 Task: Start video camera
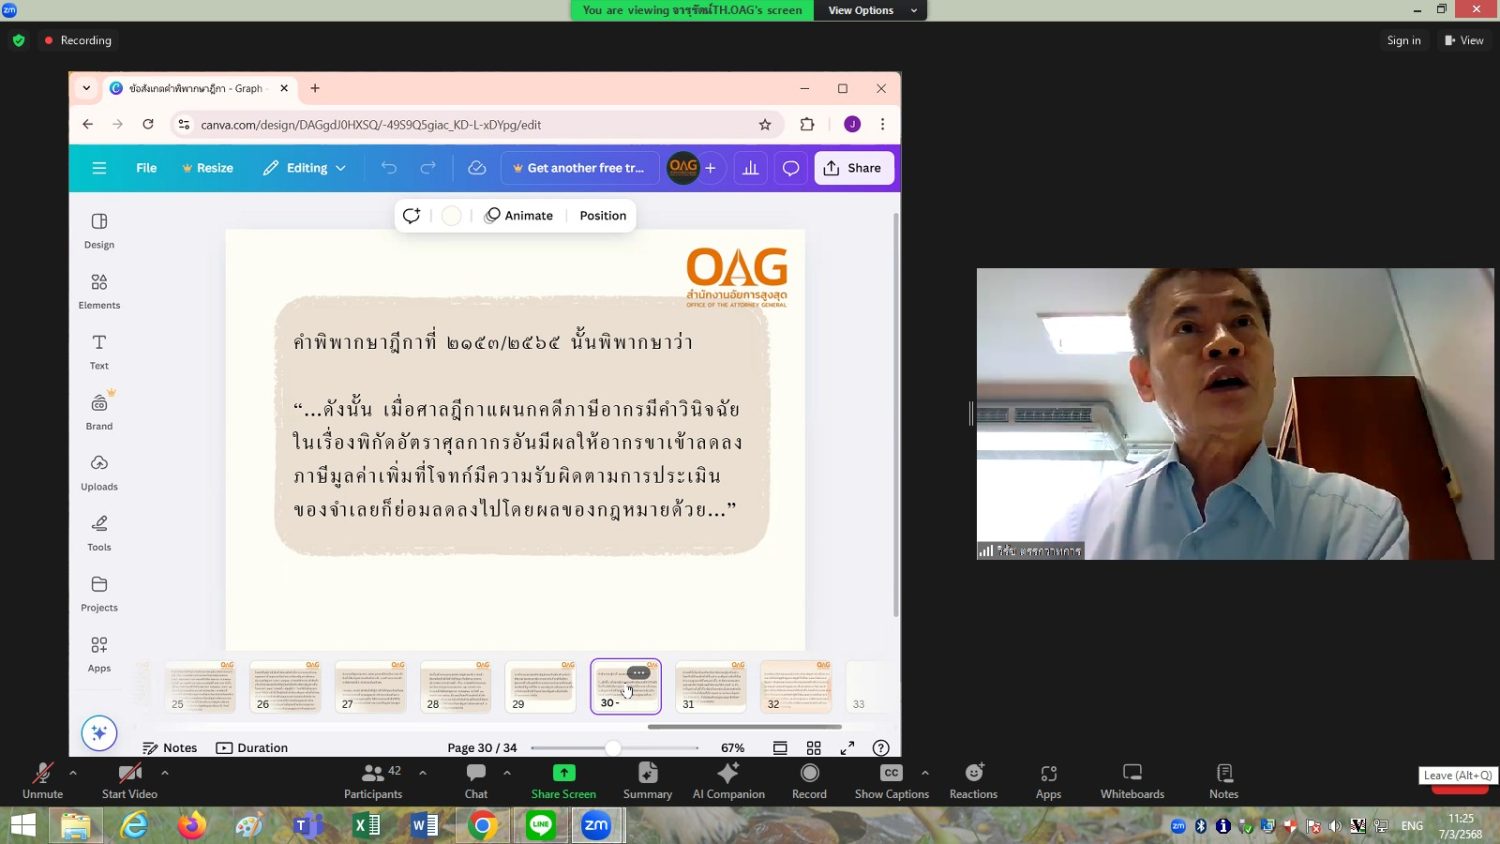pos(129,780)
